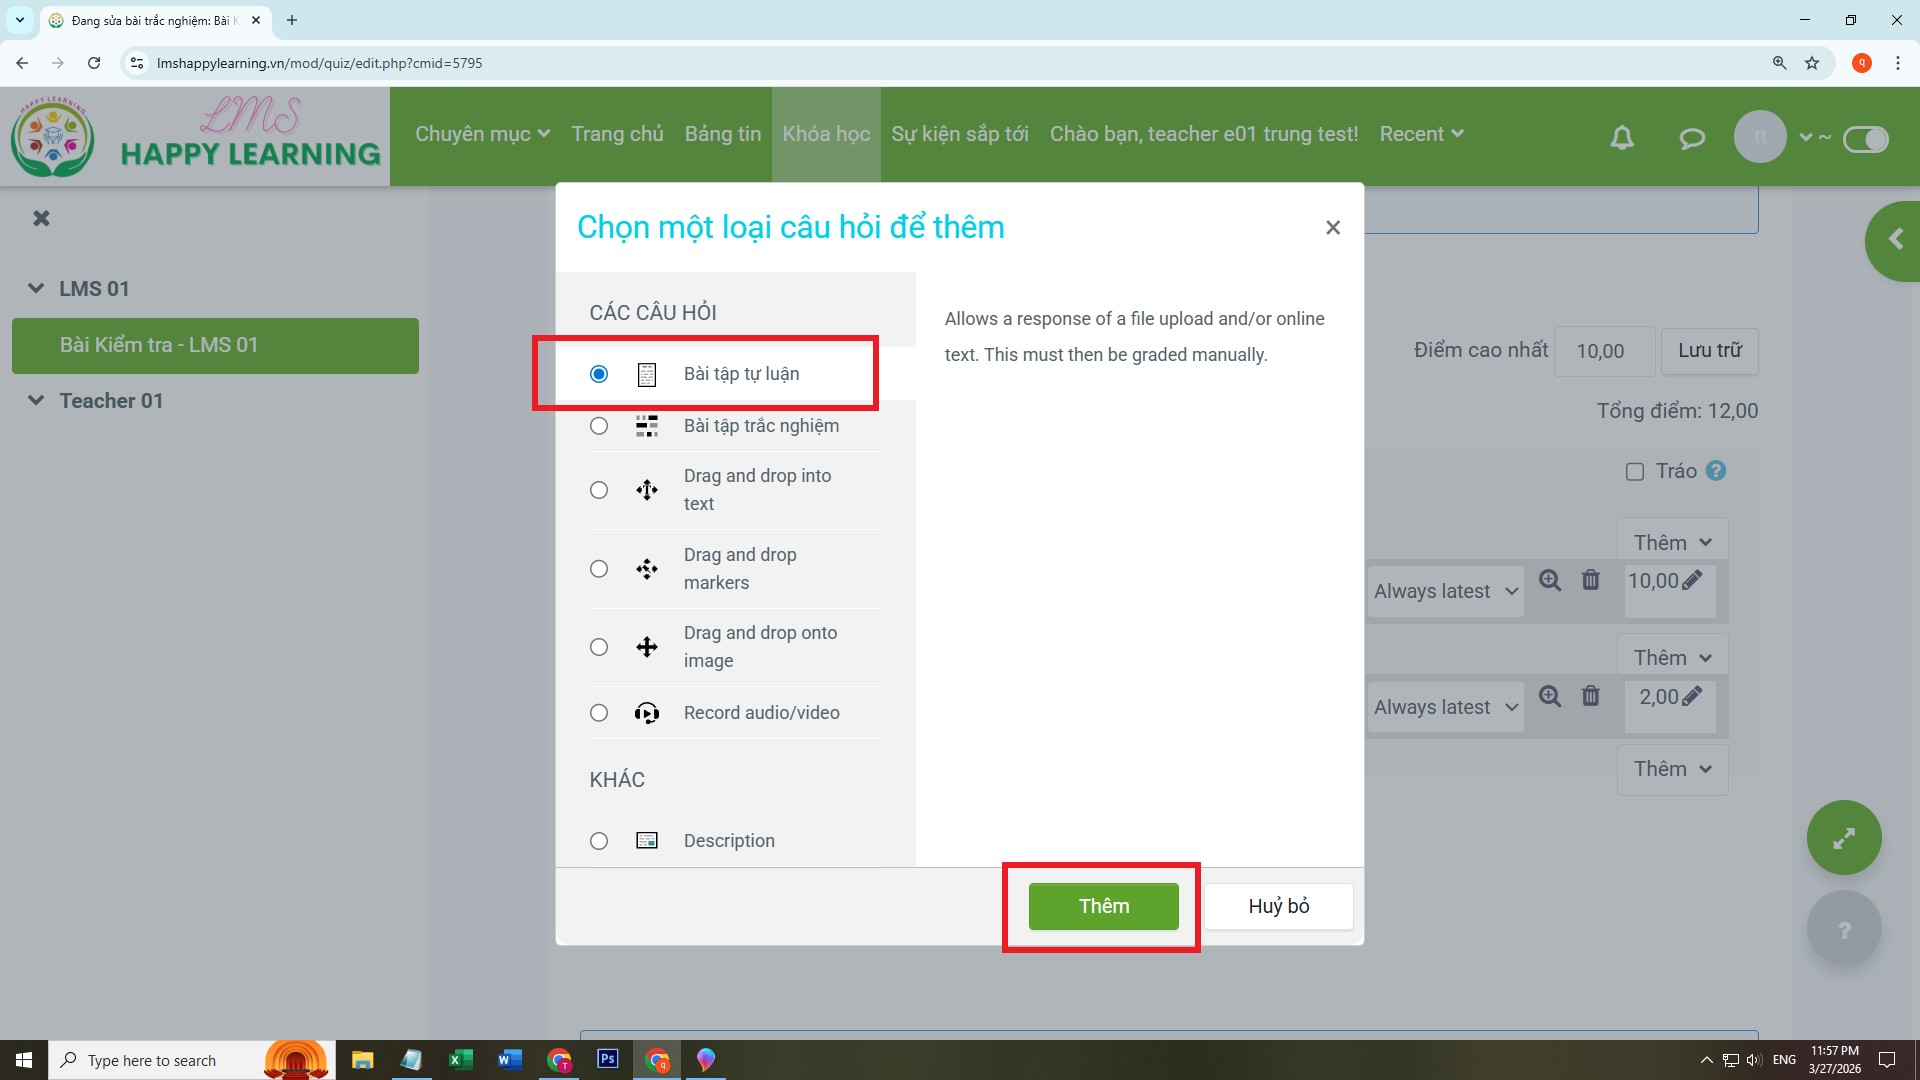Image resolution: width=1920 pixels, height=1080 pixels.
Task: Click the notifications bell icon
Action: (1622, 138)
